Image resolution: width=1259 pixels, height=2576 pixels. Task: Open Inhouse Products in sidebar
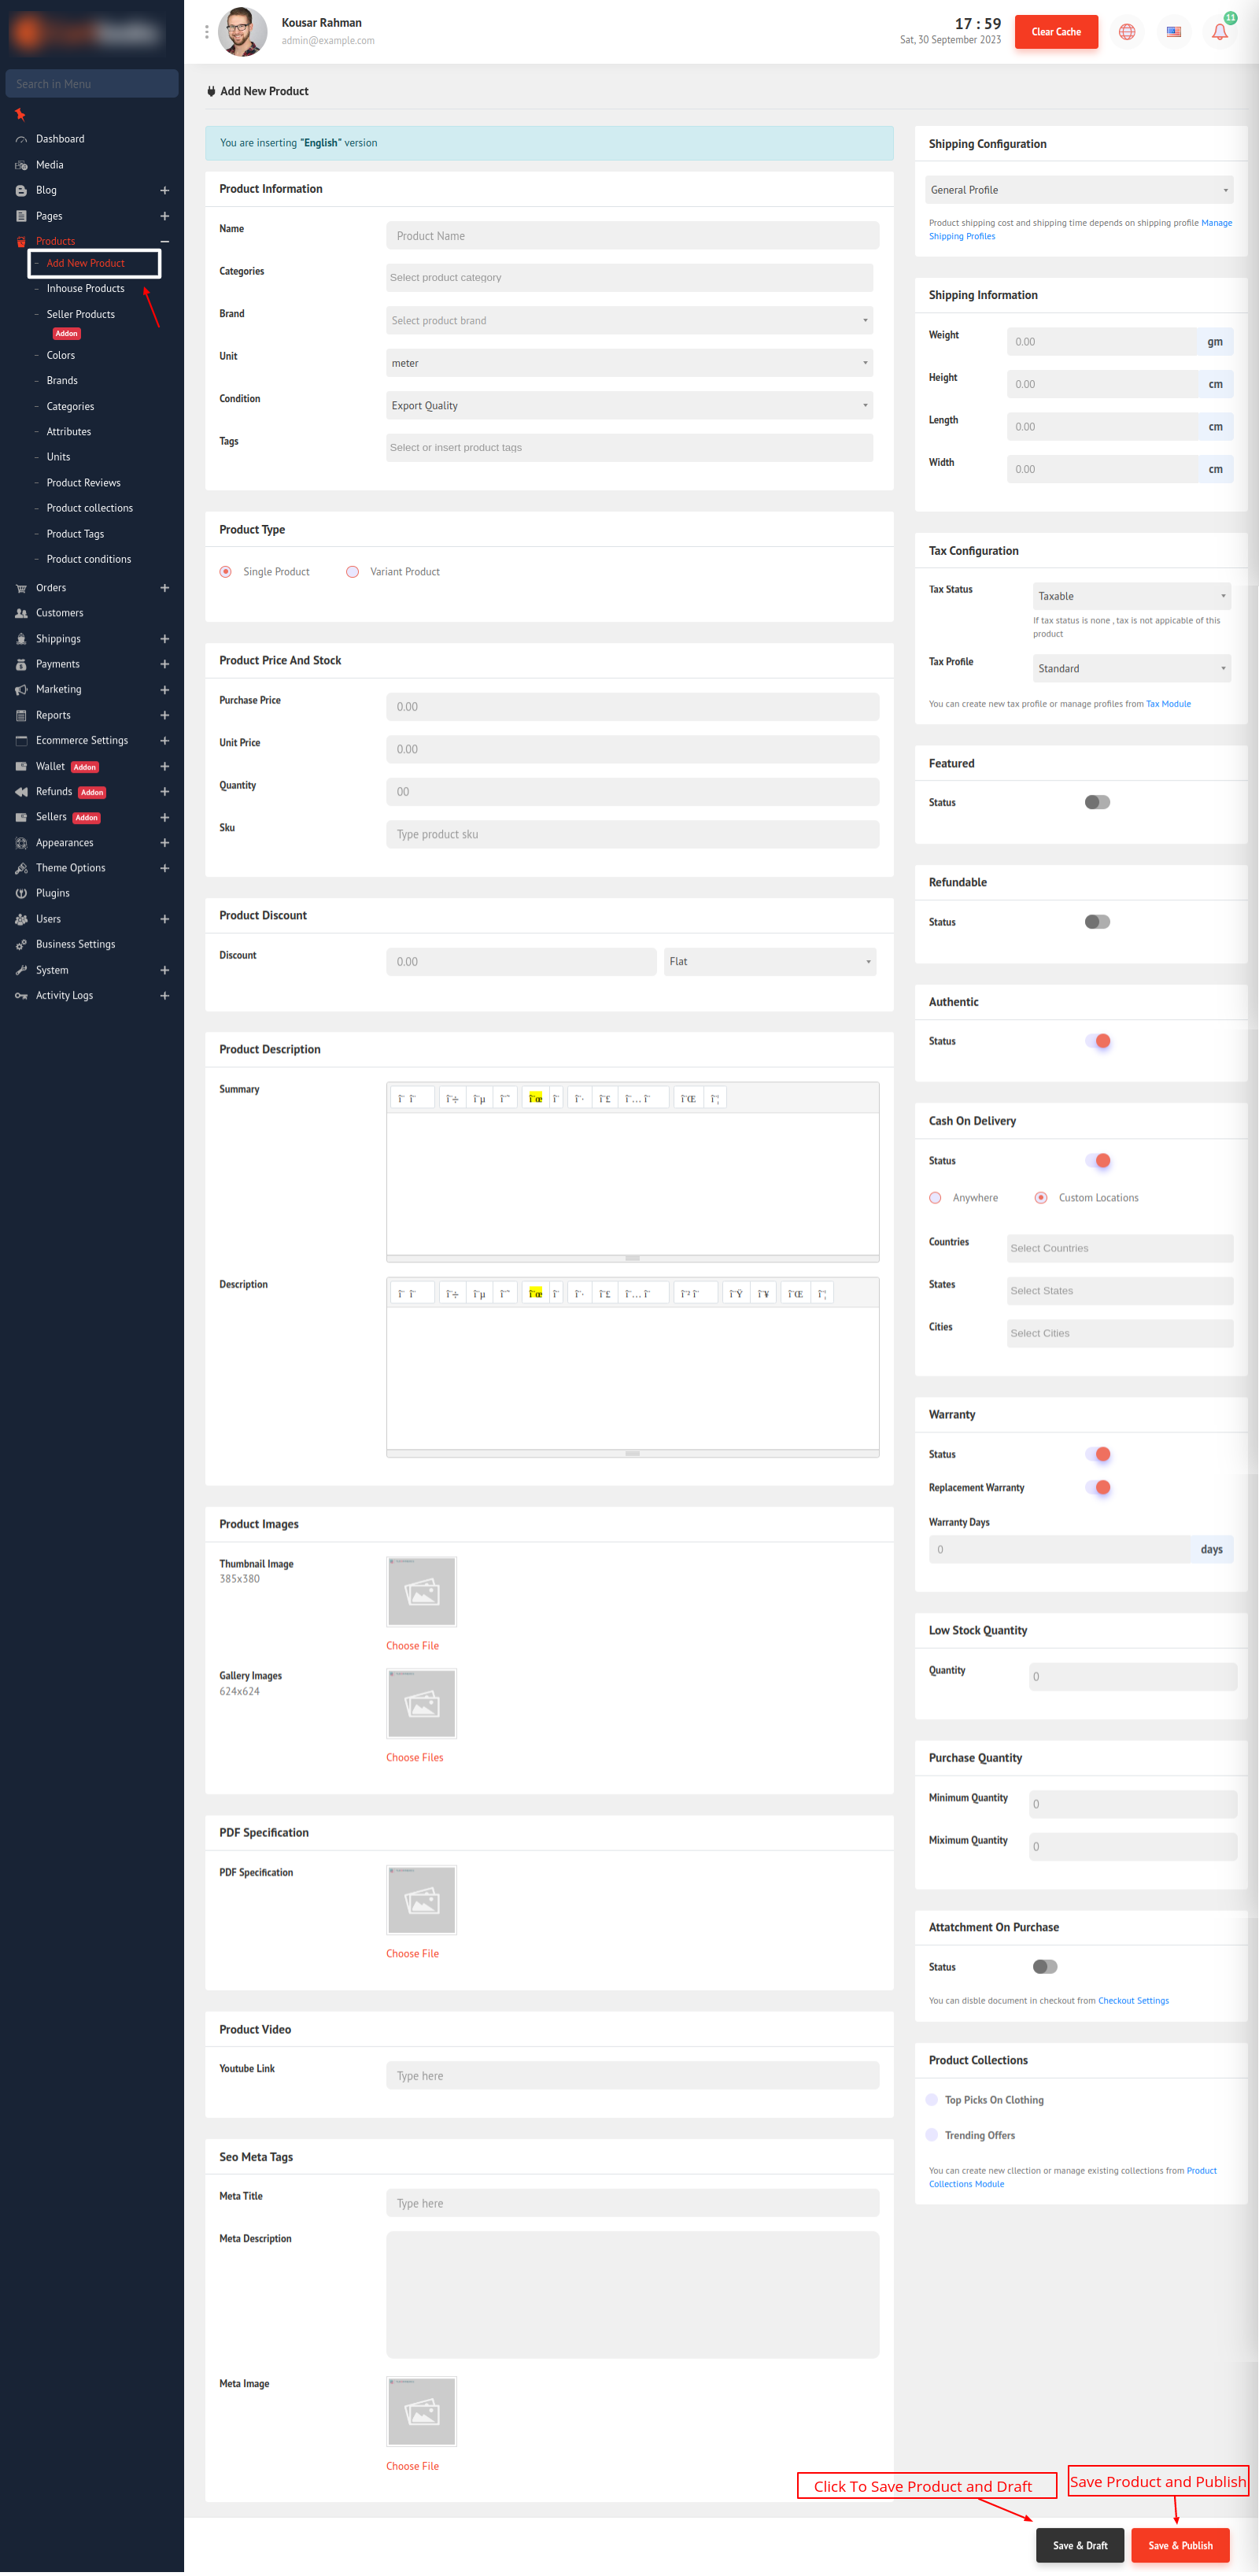coord(85,288)
